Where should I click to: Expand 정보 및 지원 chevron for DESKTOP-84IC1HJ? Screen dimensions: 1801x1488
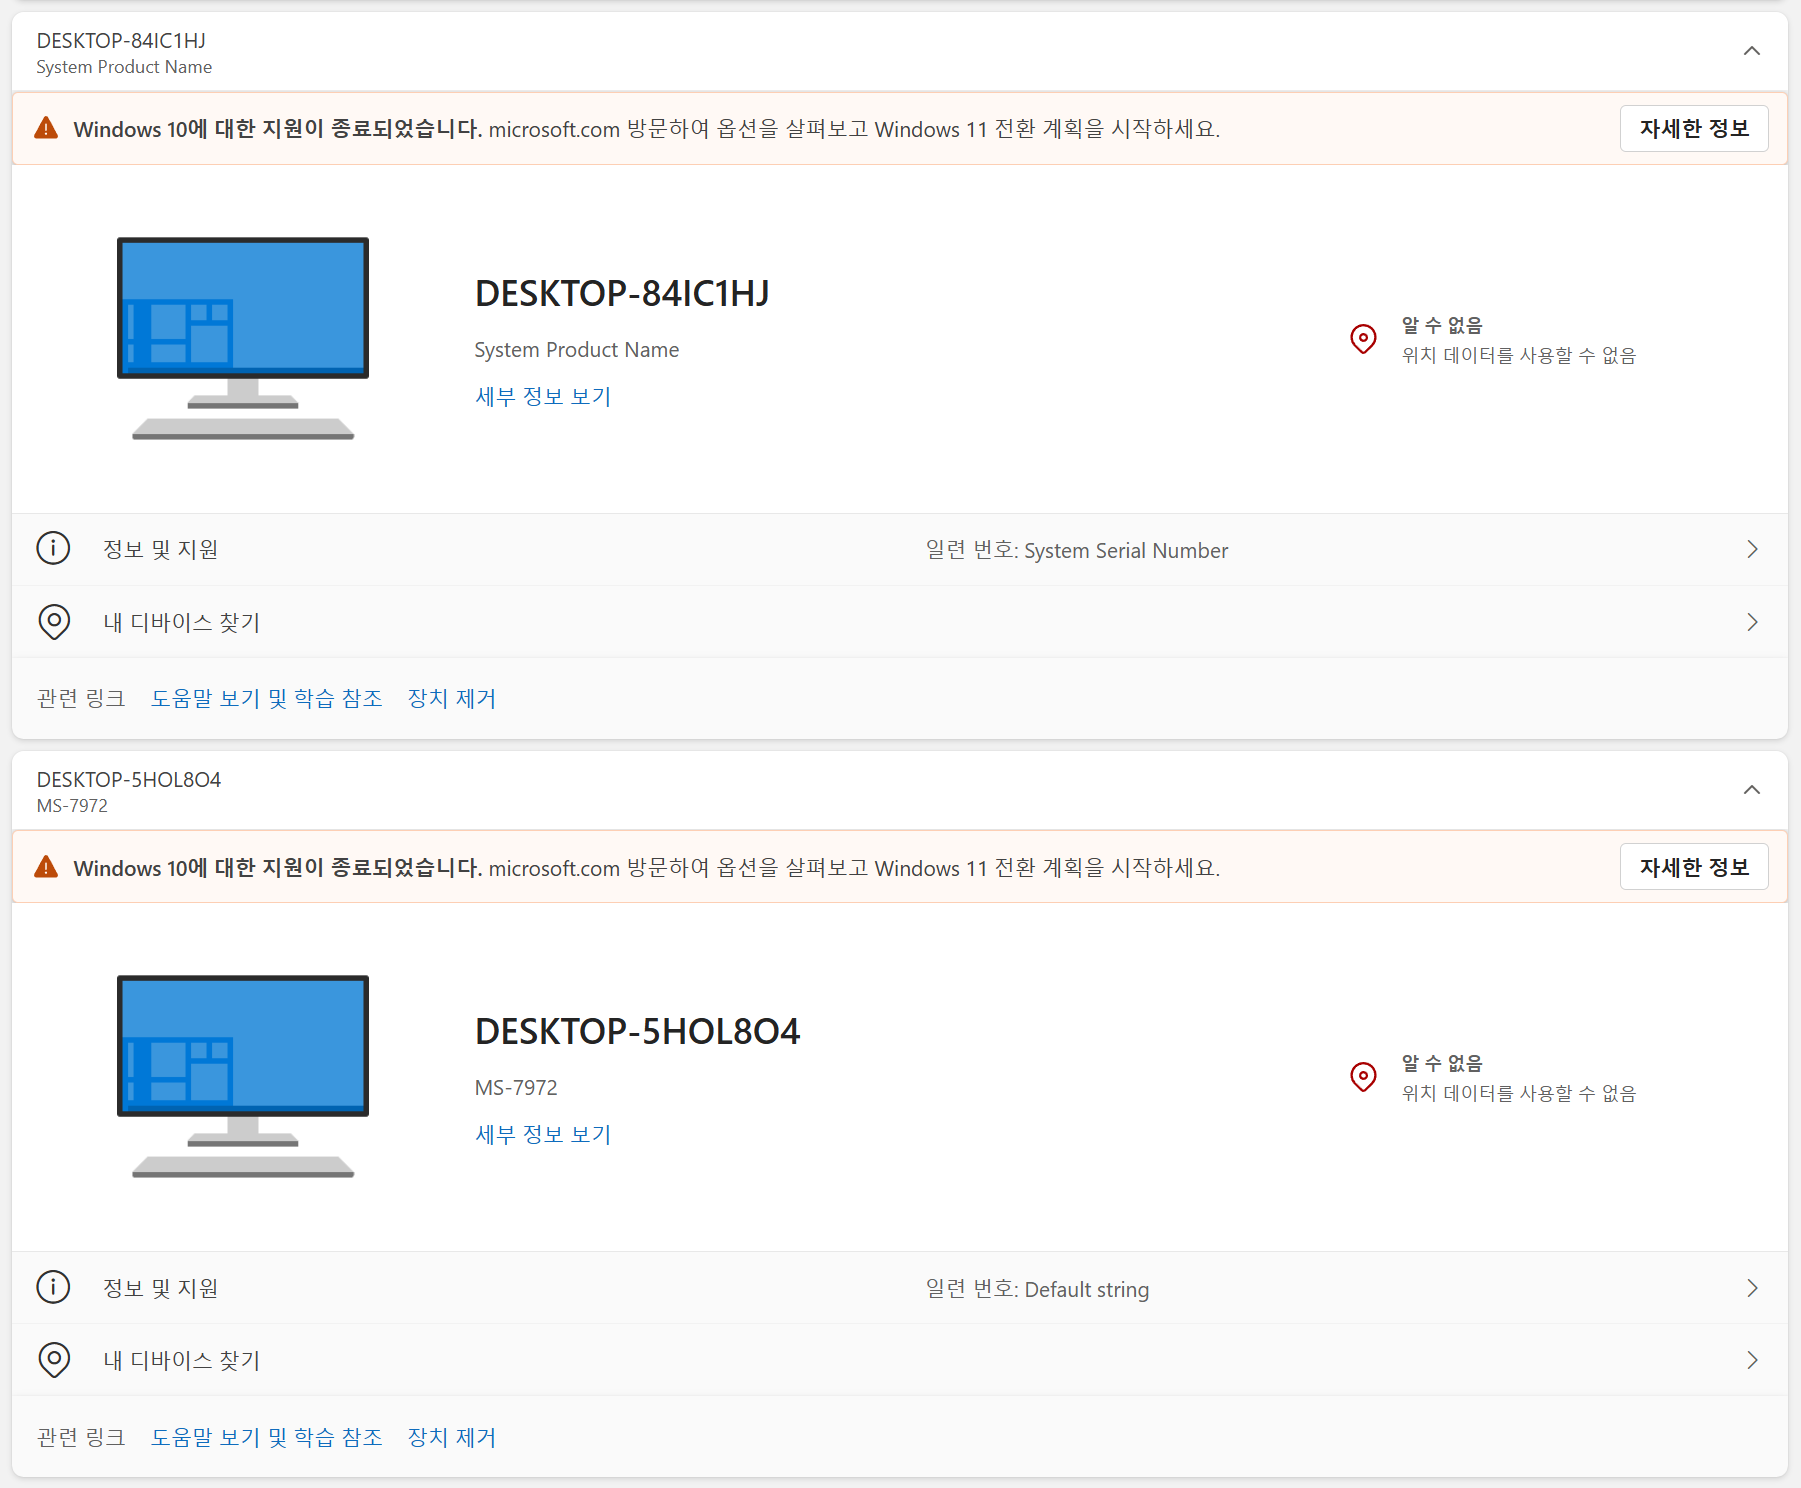pos(1752,549)
